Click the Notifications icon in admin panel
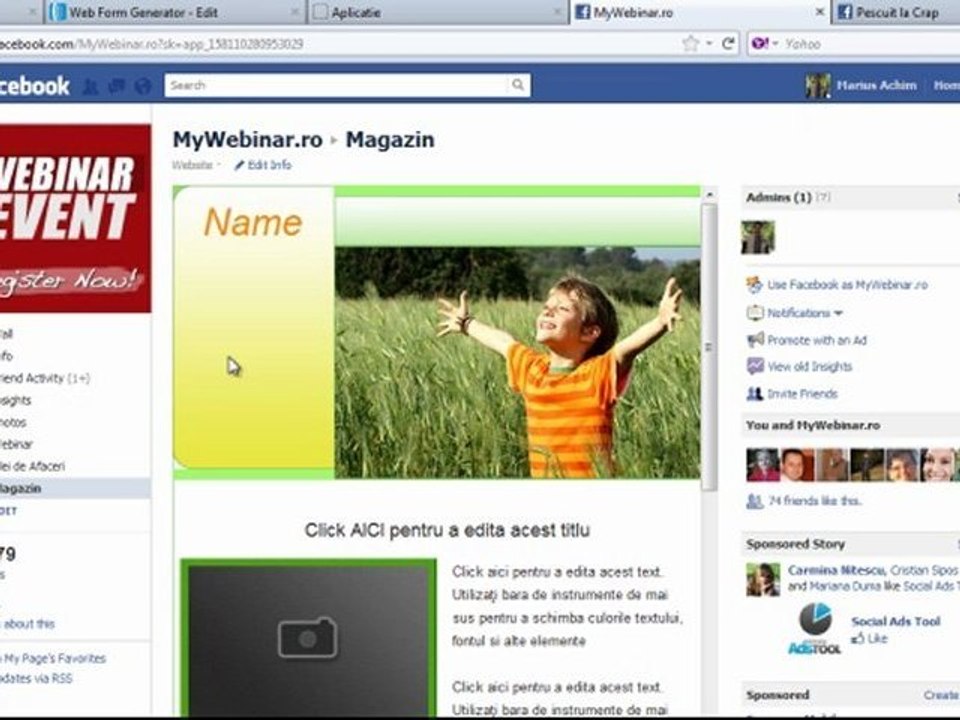Screen dimensions: 960x720 (x=755, y=313)
